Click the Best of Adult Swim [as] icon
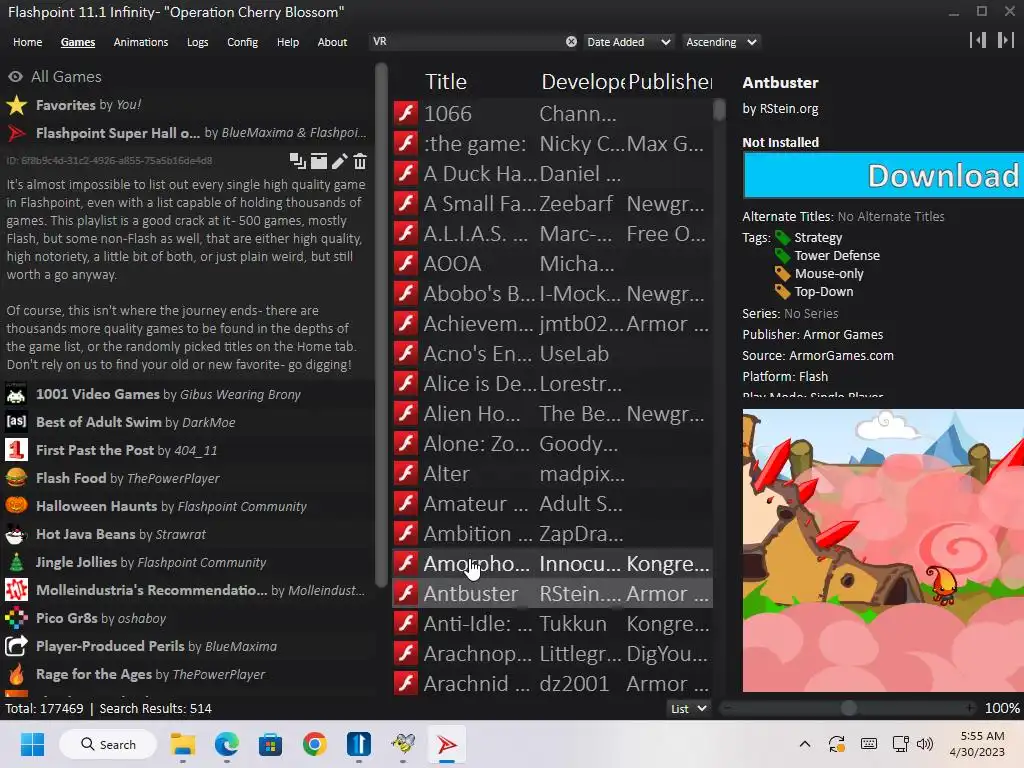 [16, 422]
